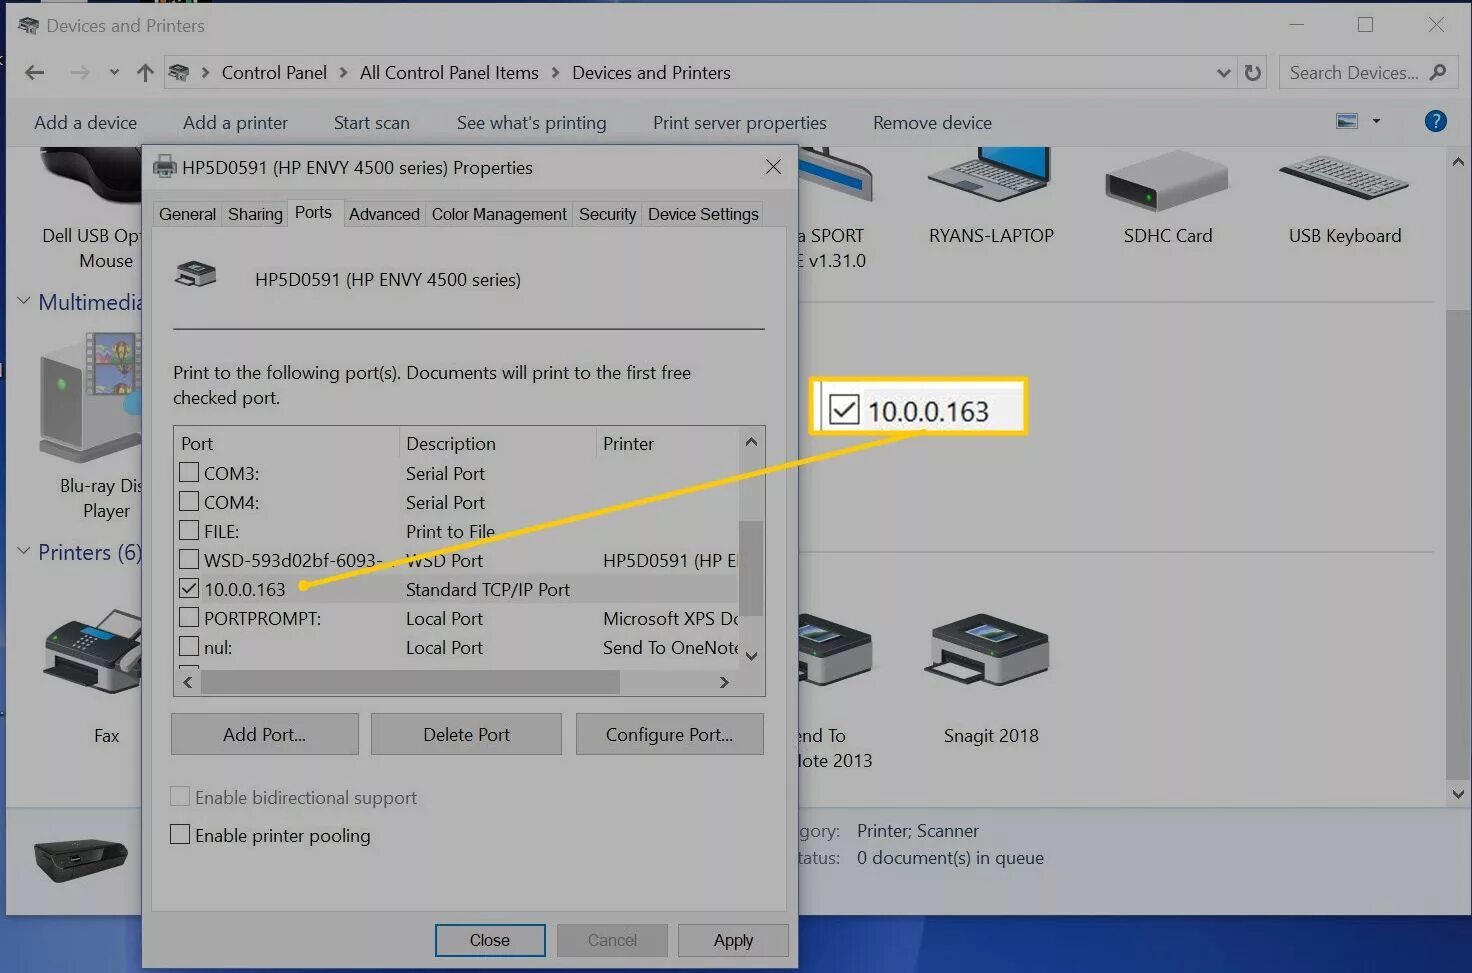Screen dimensions: 1472x973
Task: Enable printer pooling checkbox
Action: 180,834
